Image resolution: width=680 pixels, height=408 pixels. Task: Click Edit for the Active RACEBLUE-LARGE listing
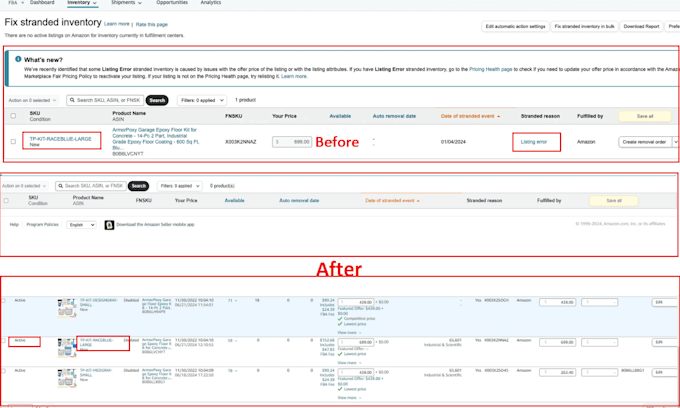(664, 343)
